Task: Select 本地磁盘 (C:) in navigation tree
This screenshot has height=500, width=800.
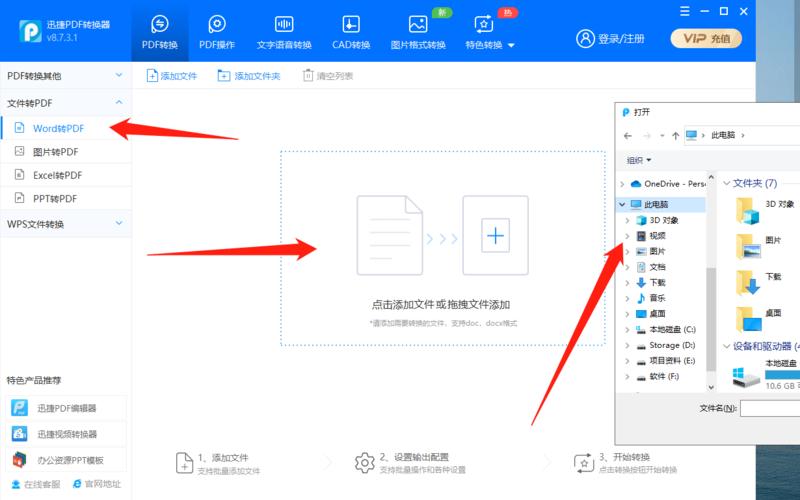Action: [x=672, y=330]
